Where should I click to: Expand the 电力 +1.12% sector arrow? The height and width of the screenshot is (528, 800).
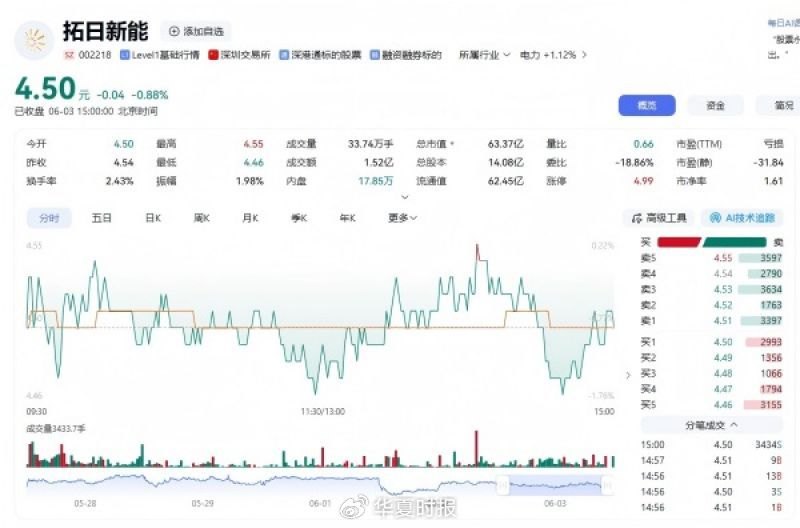pos(584,55)
